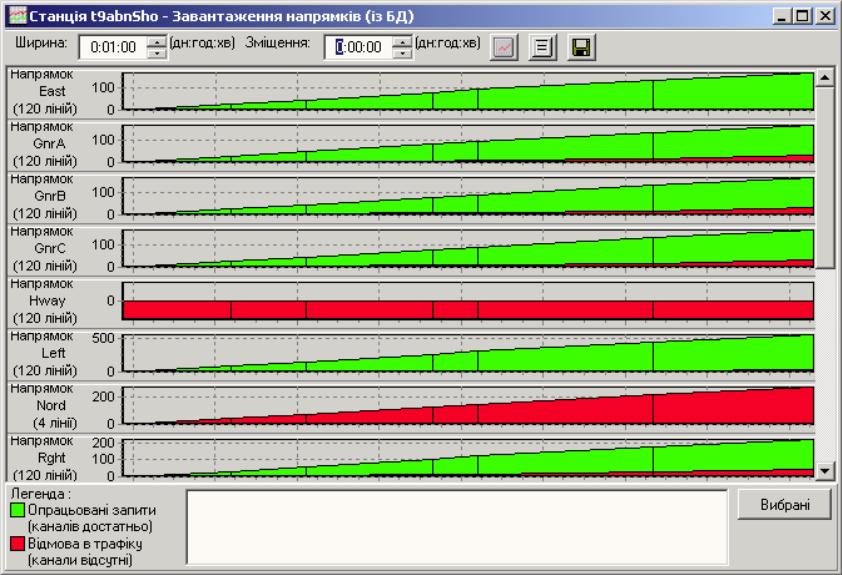Click the GnrC direction load chart
This screenshot has height=575, width=842.
[468, 248]
